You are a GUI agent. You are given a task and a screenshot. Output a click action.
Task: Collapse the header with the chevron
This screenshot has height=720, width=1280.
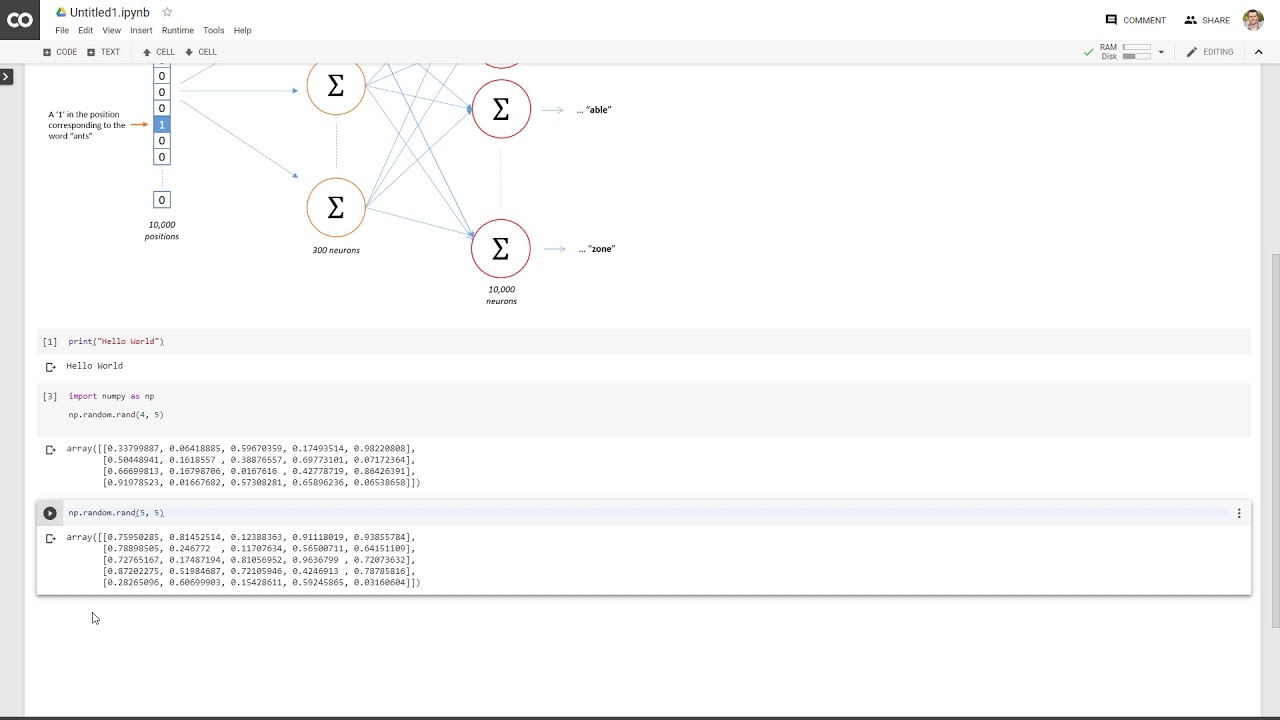1259,52
